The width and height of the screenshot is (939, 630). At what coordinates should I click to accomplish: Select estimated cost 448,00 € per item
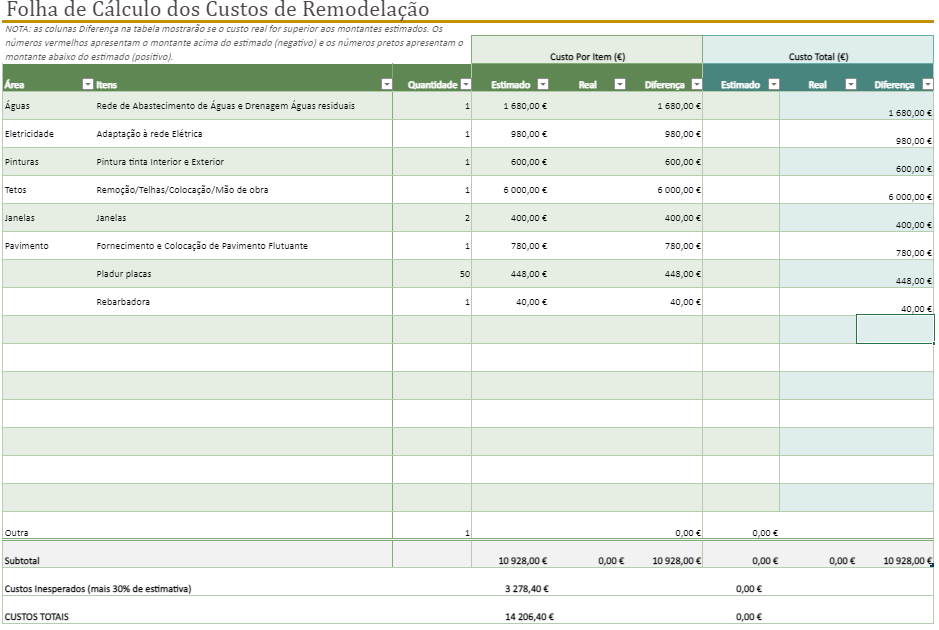click(x=510, y=274)
